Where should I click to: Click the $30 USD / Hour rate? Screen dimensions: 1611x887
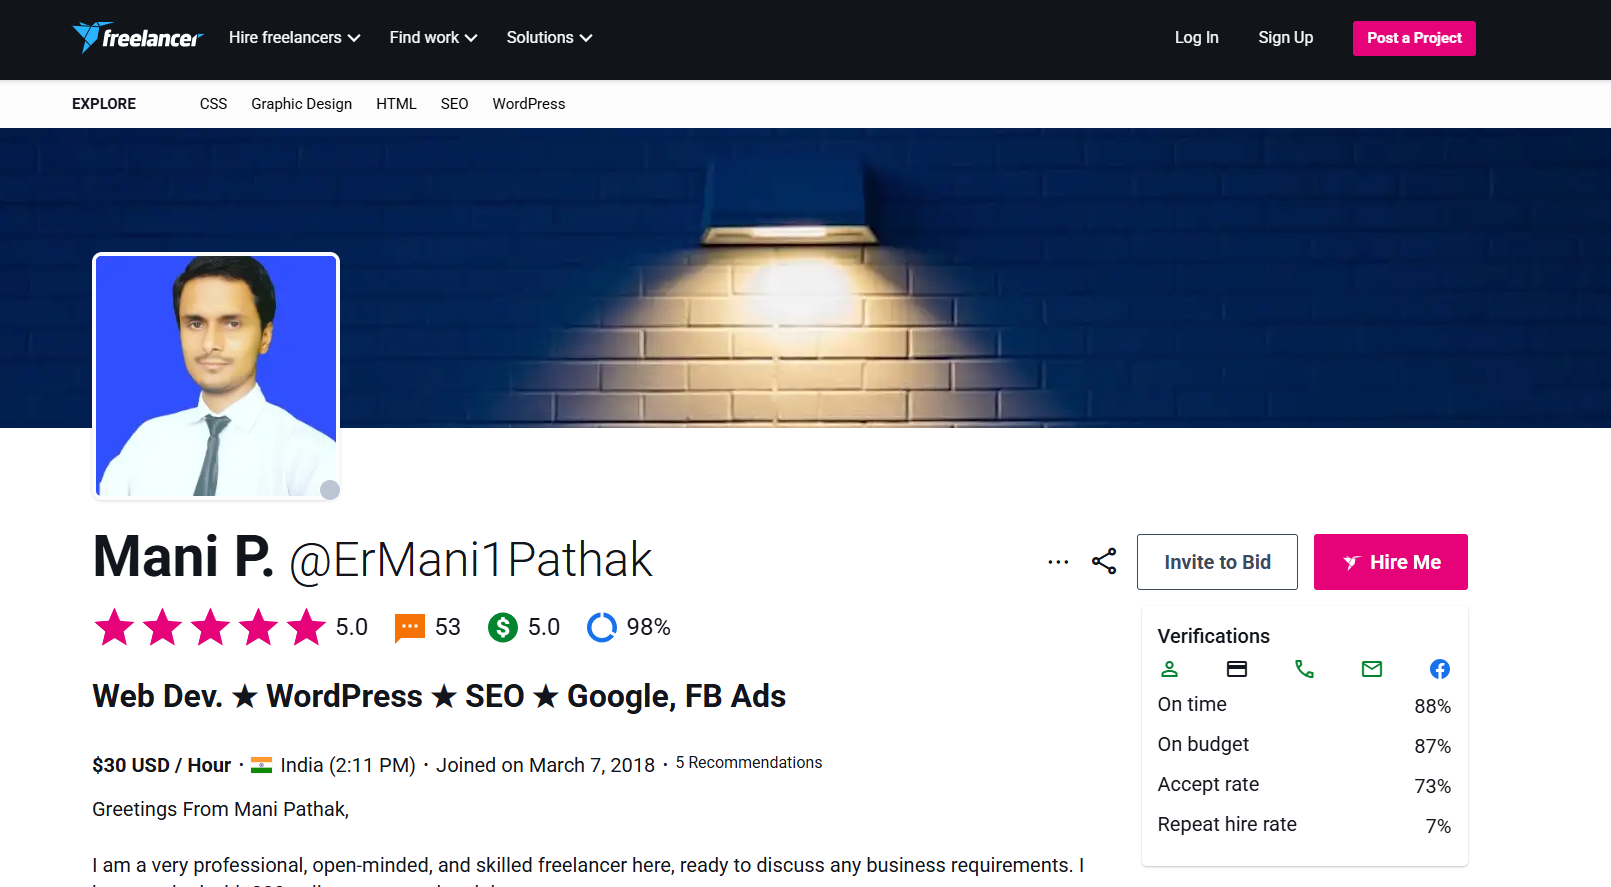[x=161, y=765]
